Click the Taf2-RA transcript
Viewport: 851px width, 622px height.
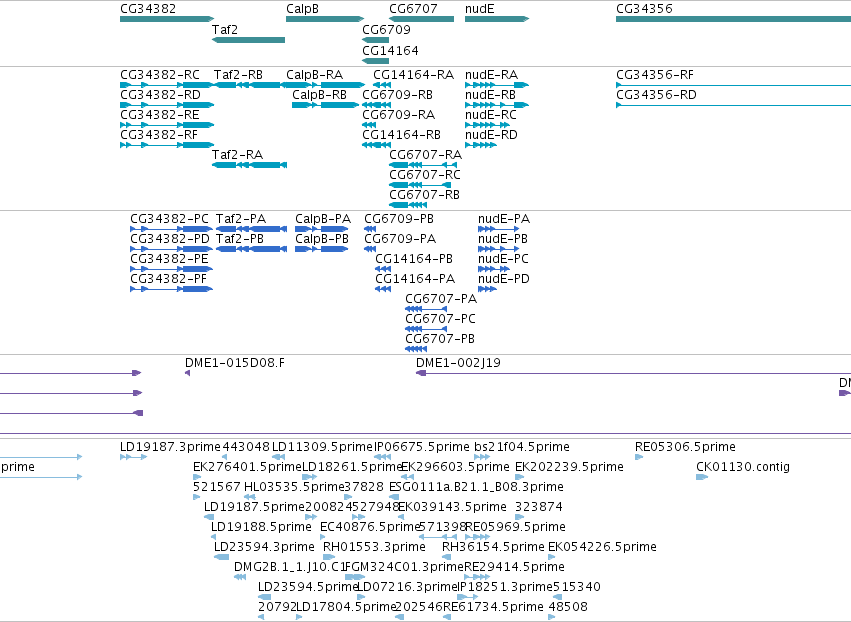click(249, 165)
